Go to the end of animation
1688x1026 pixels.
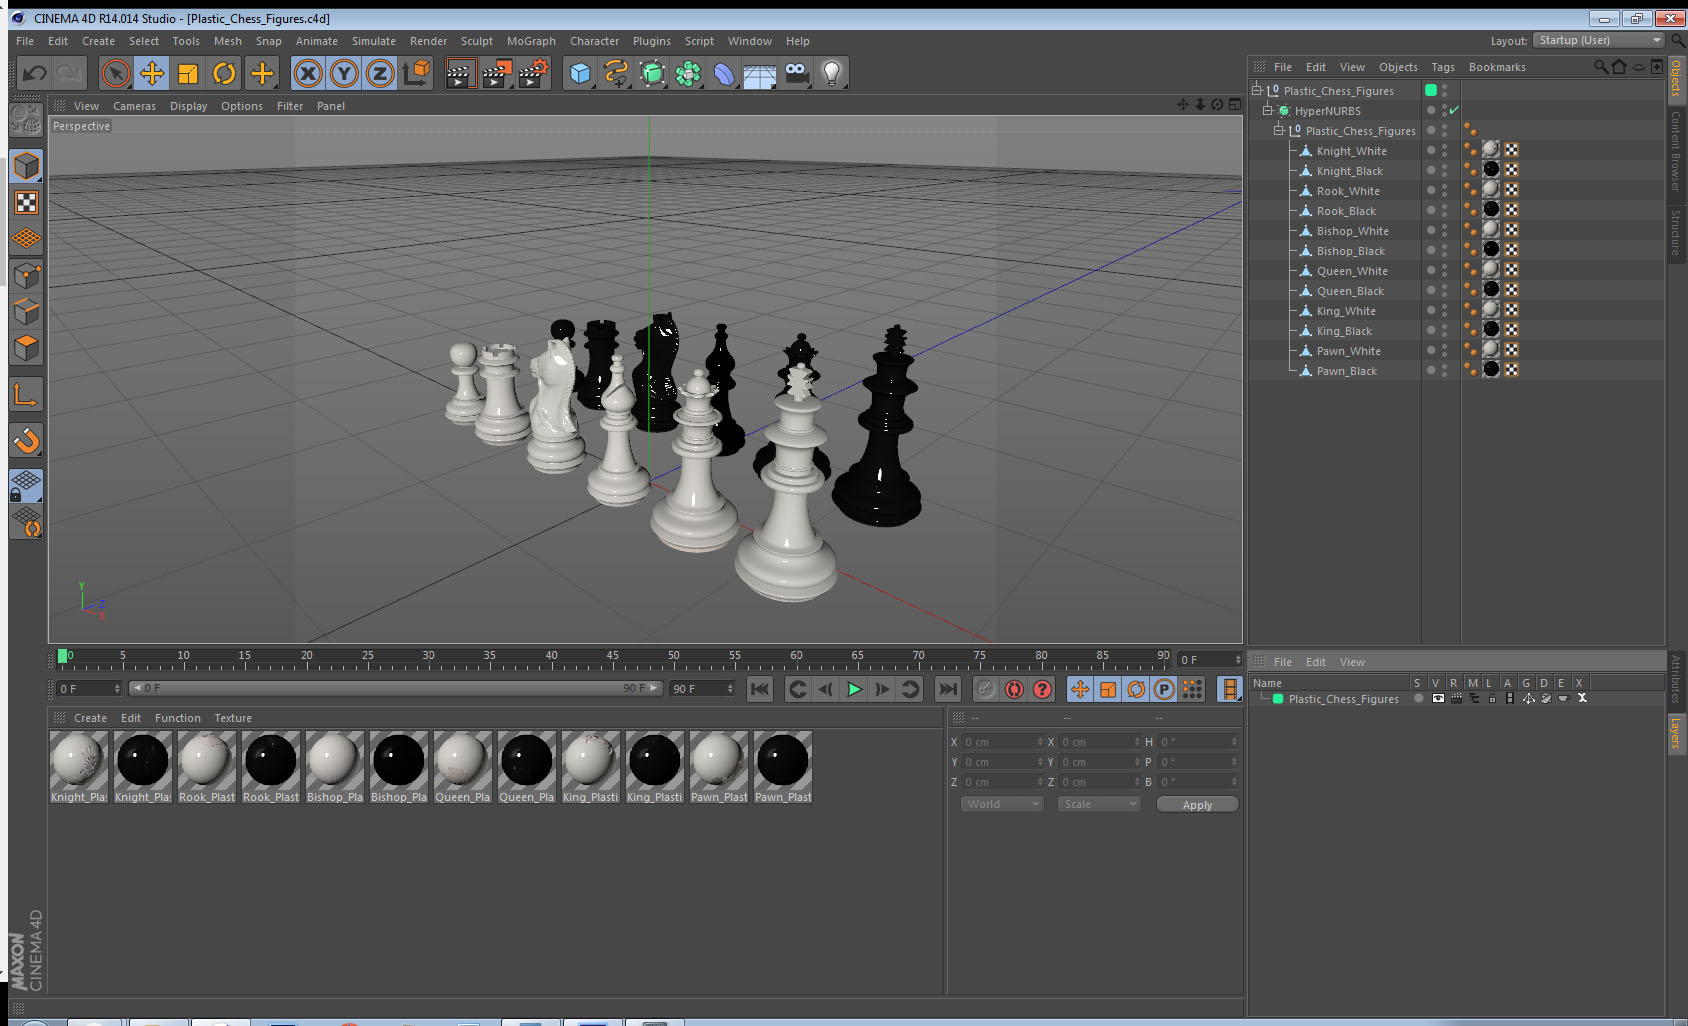[947, 689]
